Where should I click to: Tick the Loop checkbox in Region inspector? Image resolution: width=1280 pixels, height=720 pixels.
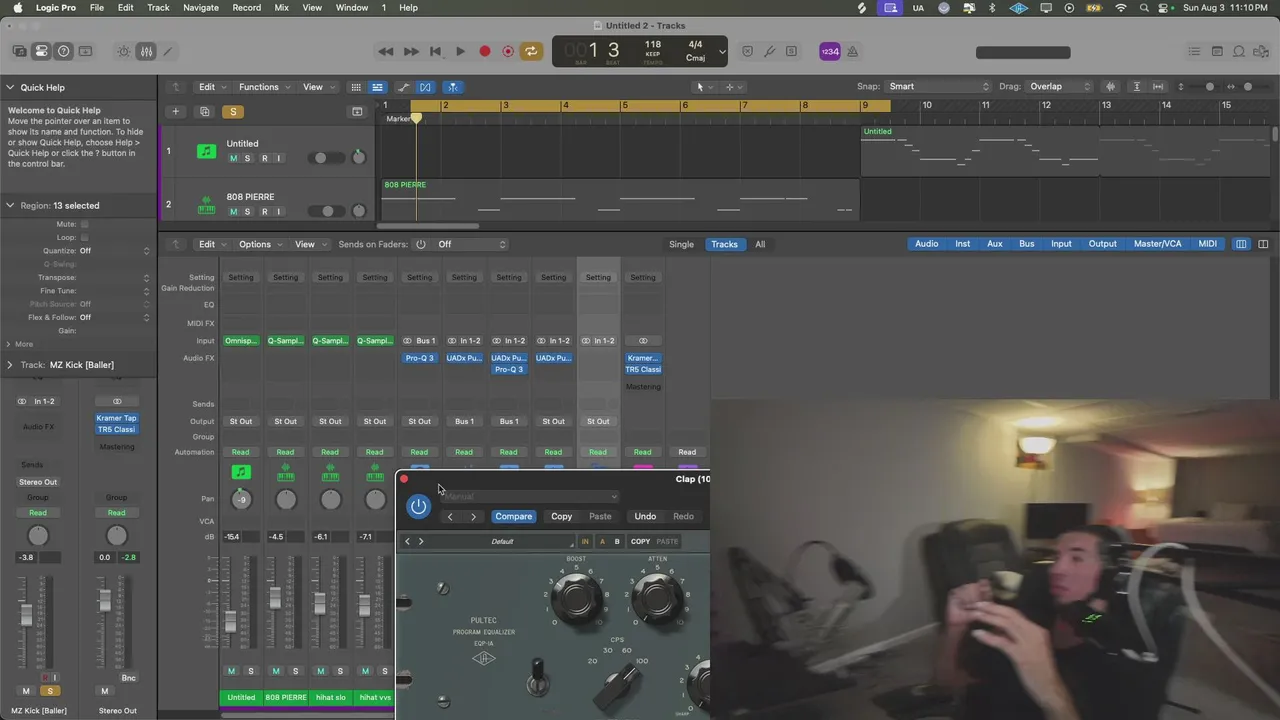(84, 238)
